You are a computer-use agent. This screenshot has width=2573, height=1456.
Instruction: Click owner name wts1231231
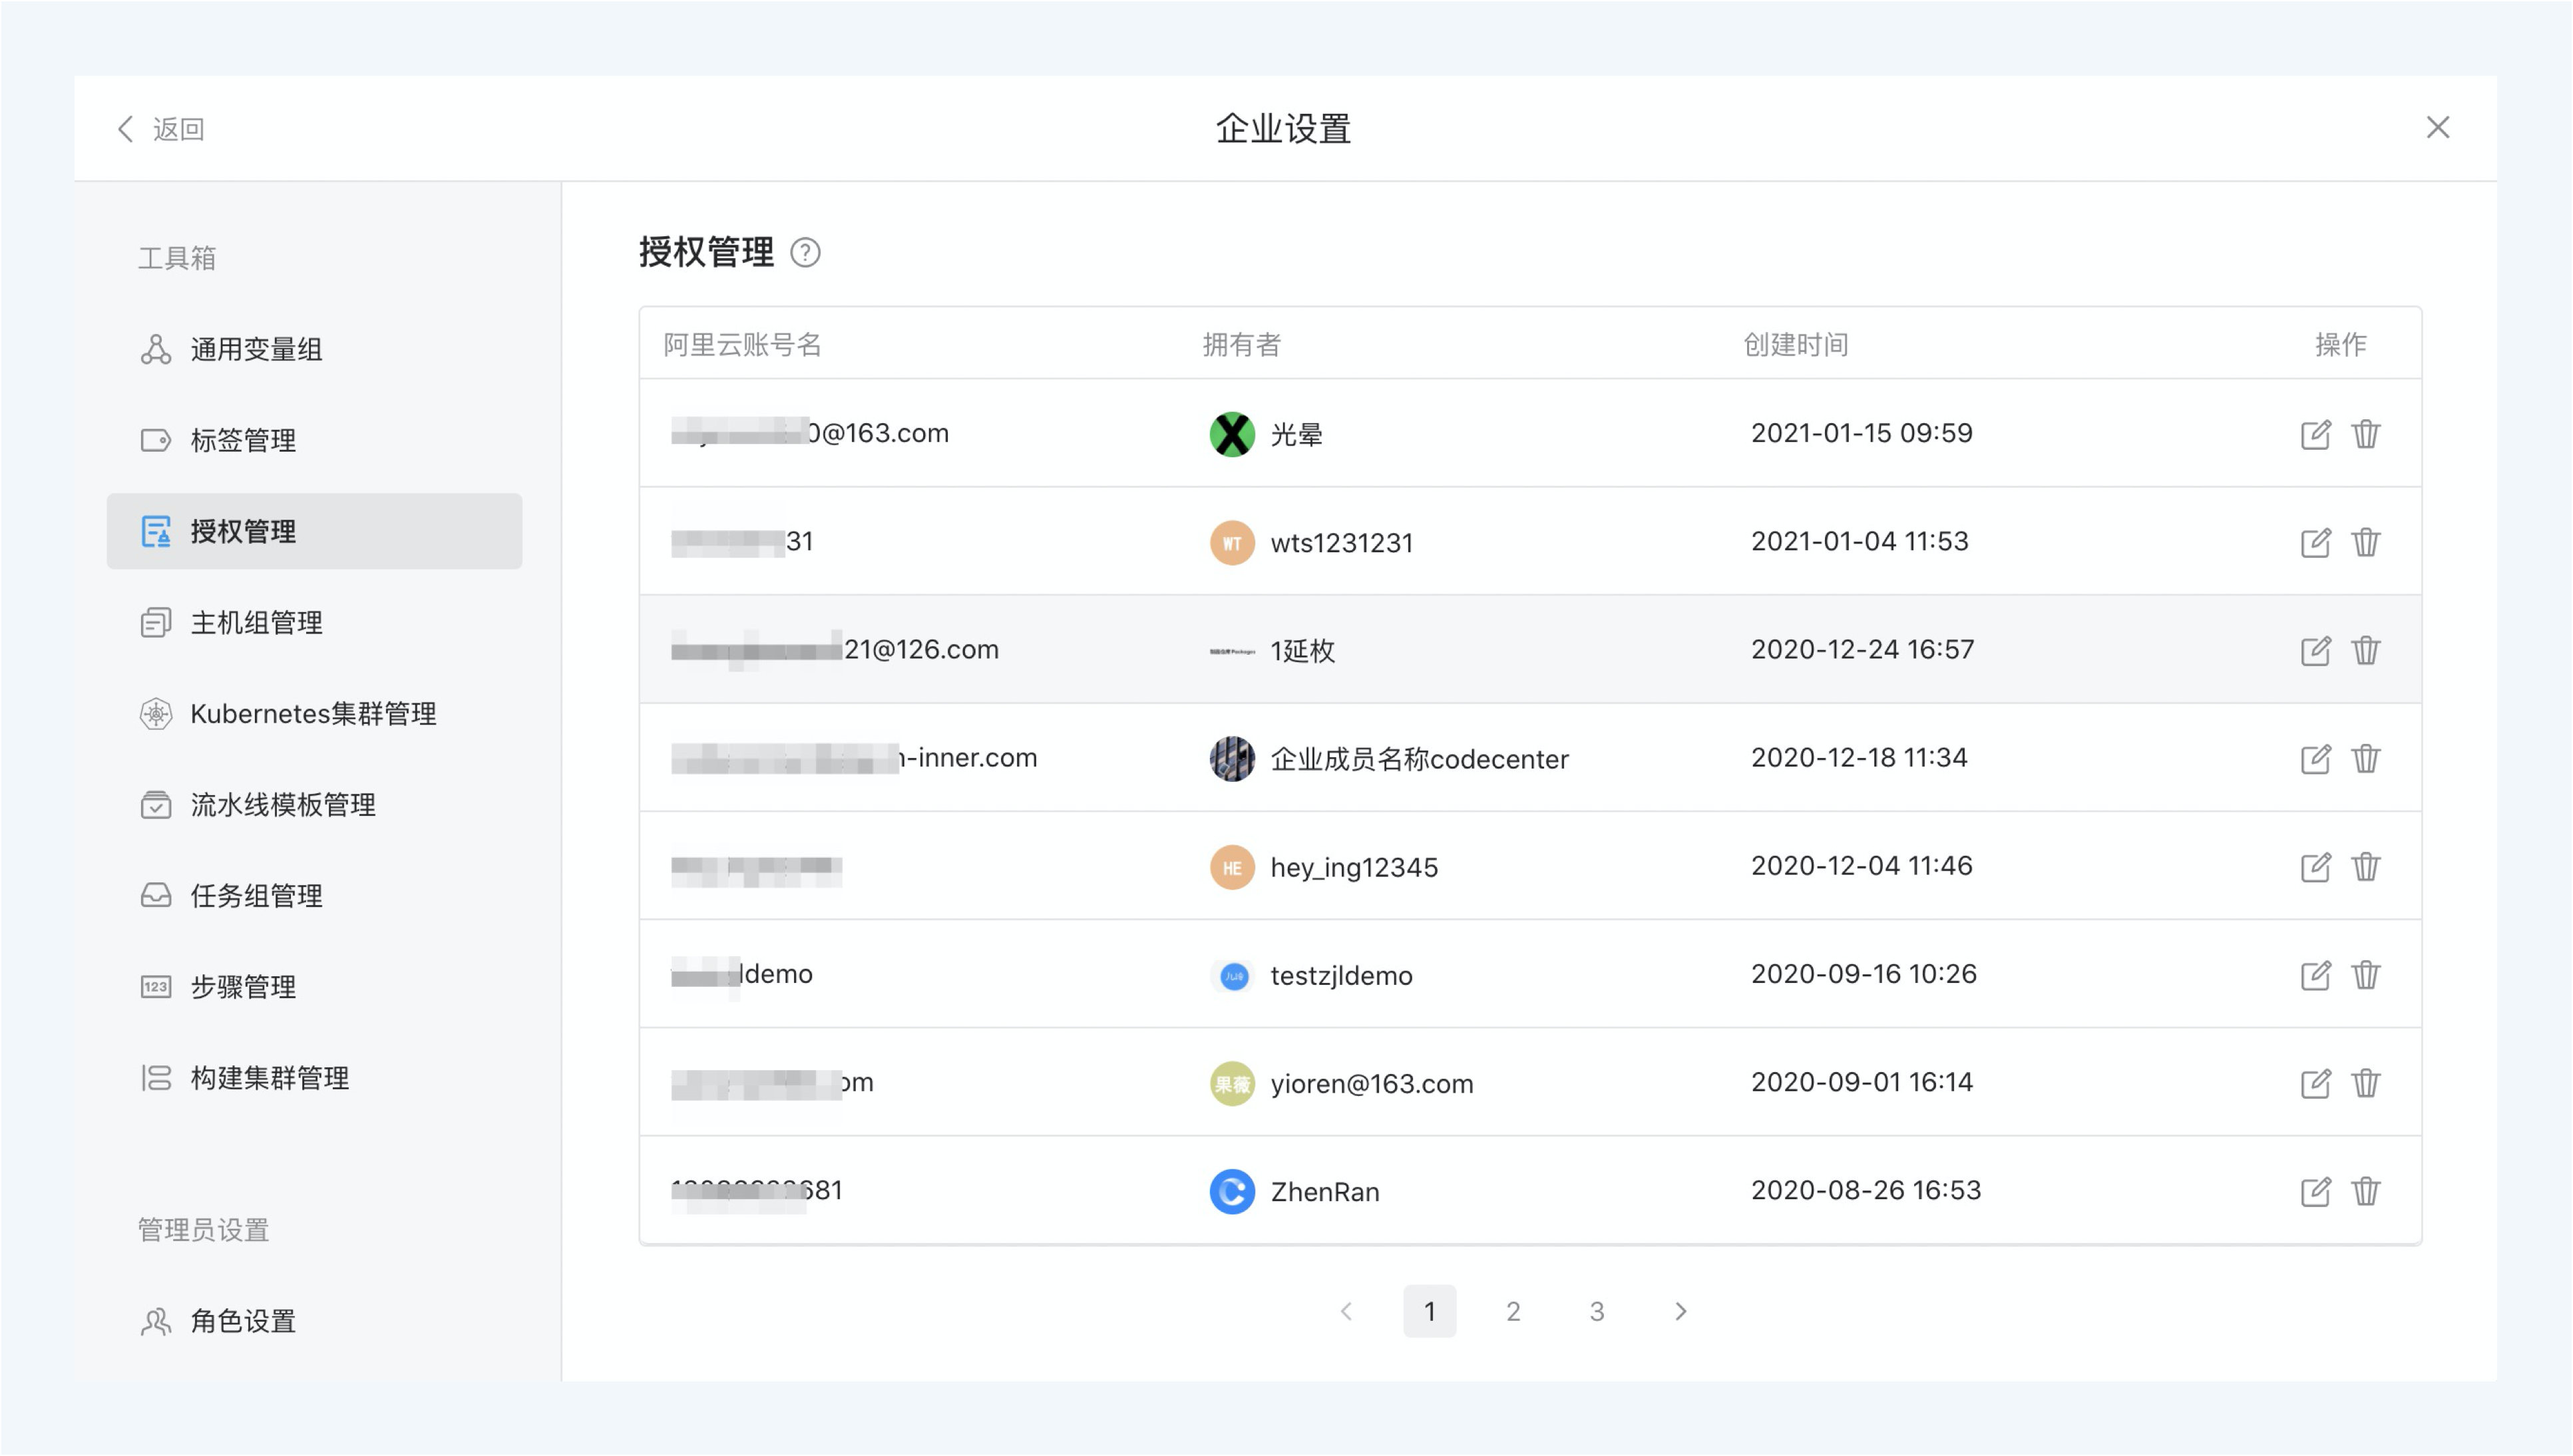coord(1342,543)
